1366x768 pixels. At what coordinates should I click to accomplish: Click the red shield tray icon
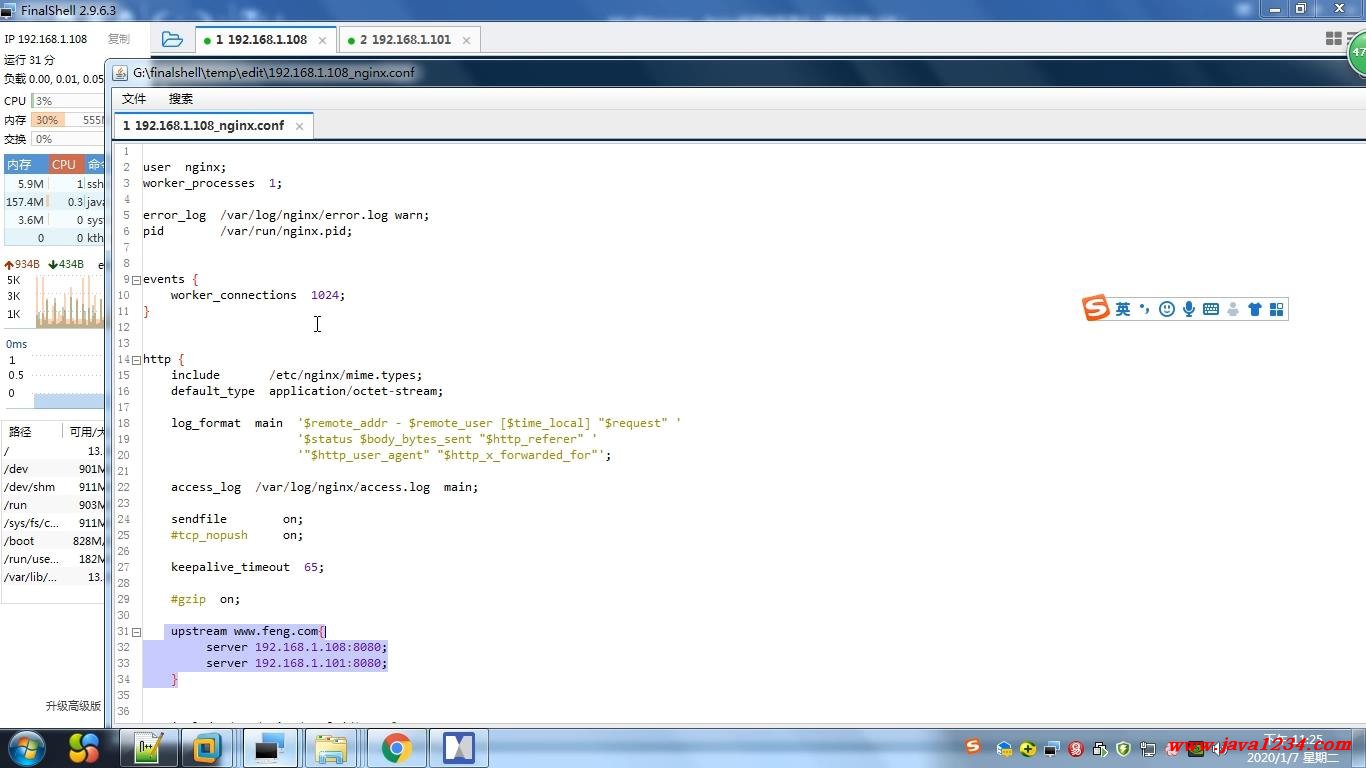1076,749
